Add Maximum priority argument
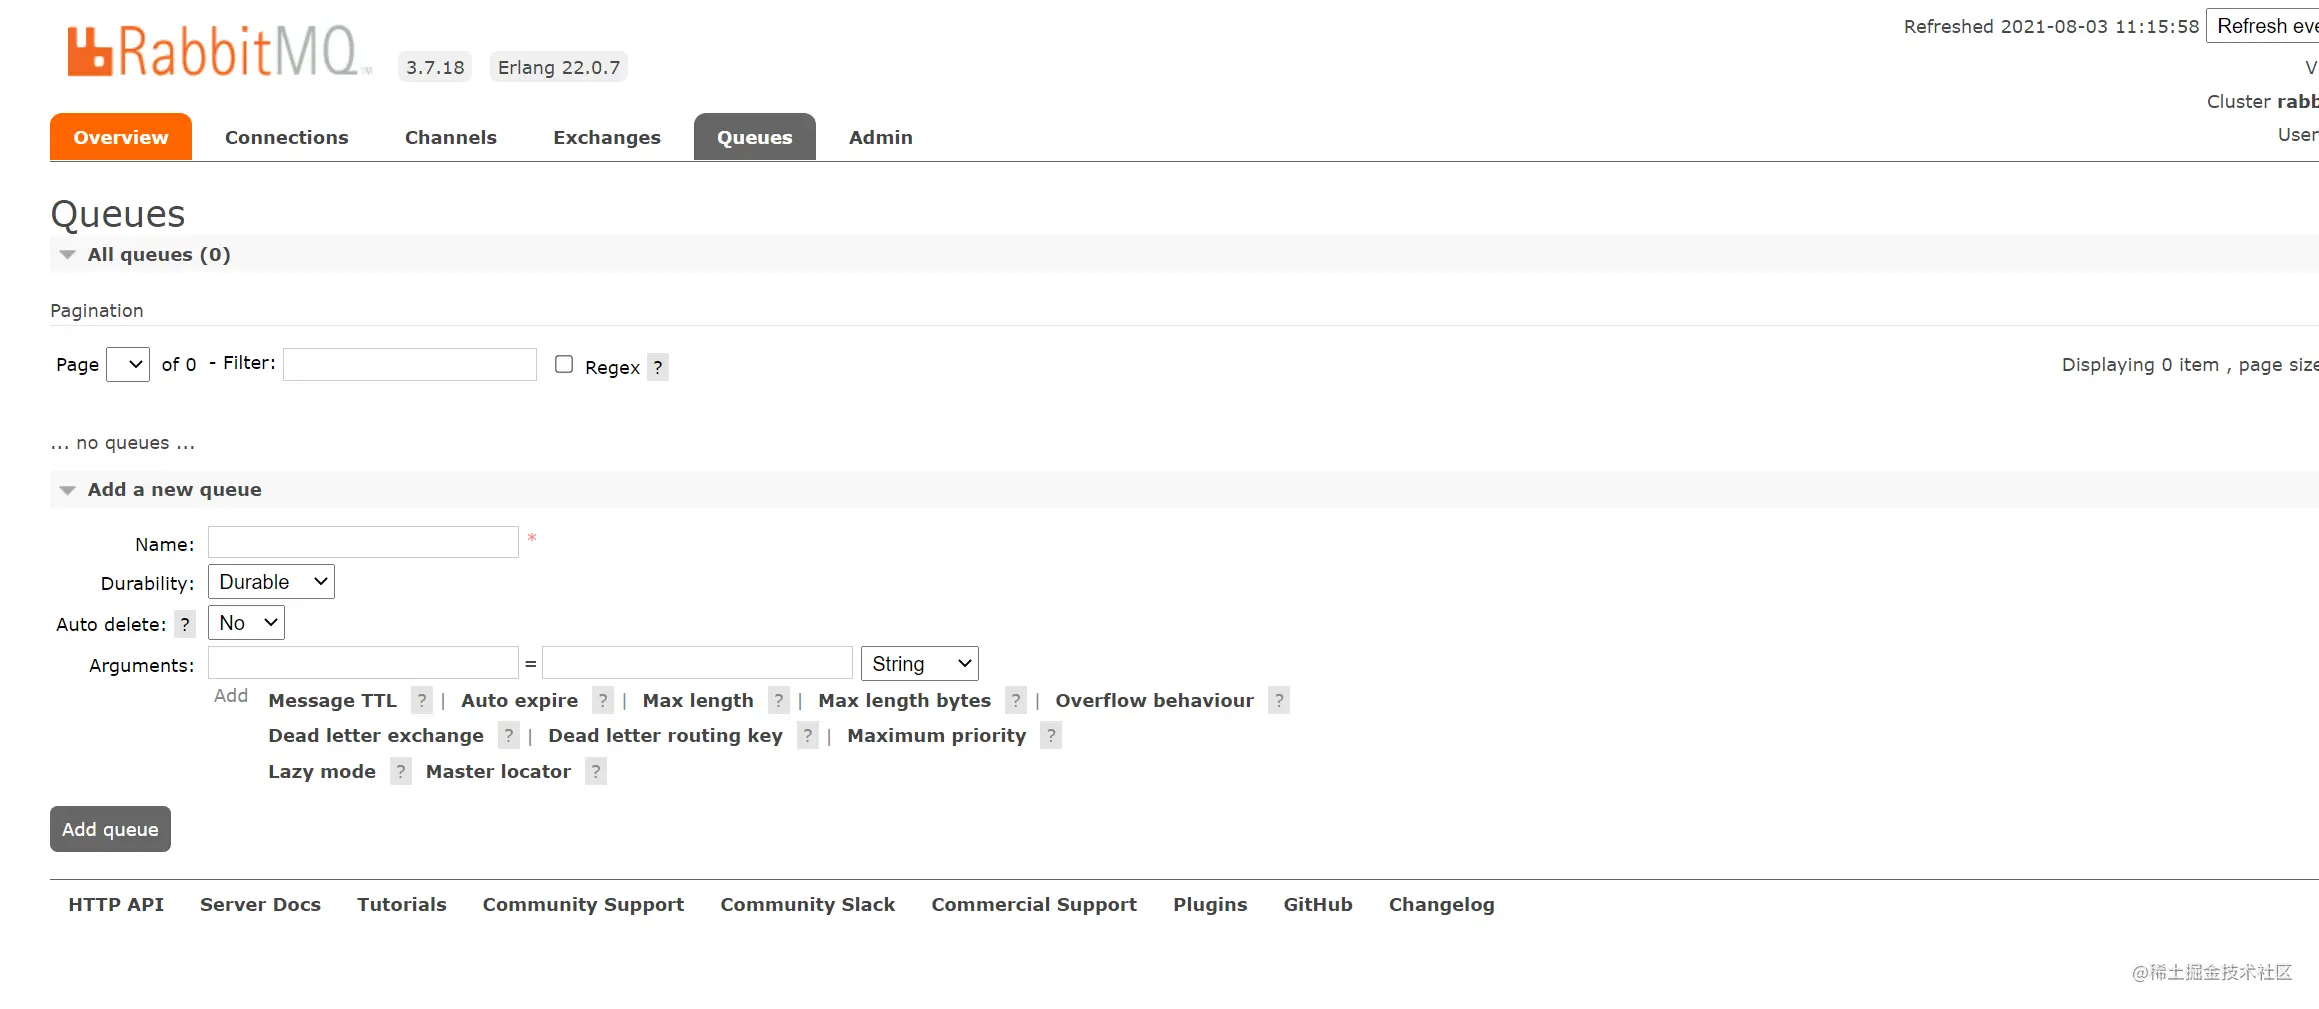This screenshot has width=2319, height=1009. 937,736
